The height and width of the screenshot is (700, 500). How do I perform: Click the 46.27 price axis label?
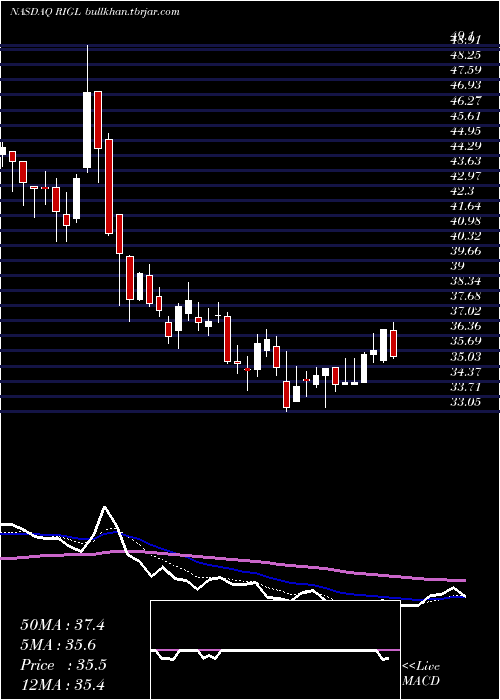pyautogui.click(x=467, y=100)
